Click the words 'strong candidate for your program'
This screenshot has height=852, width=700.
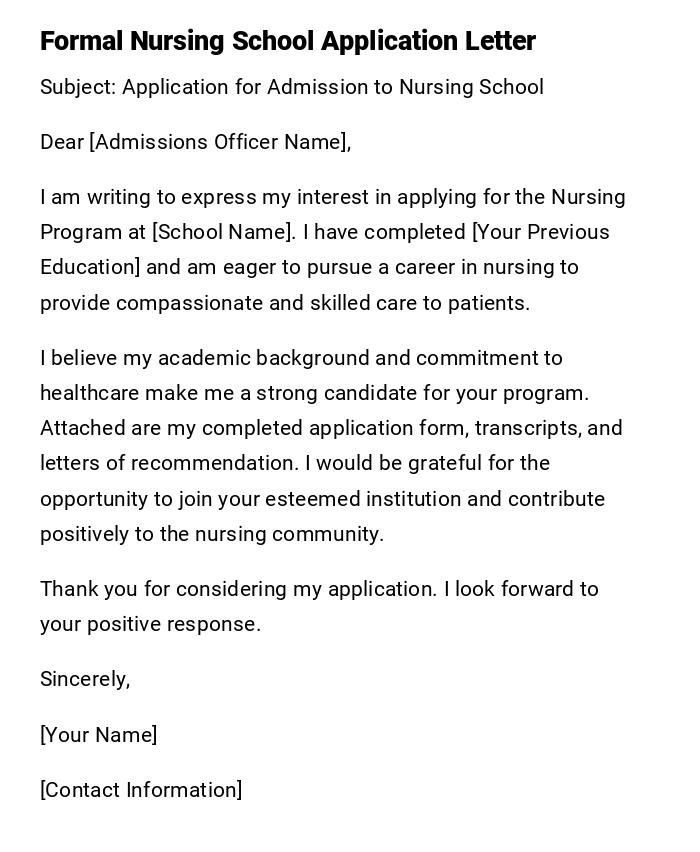pos(439,393)
